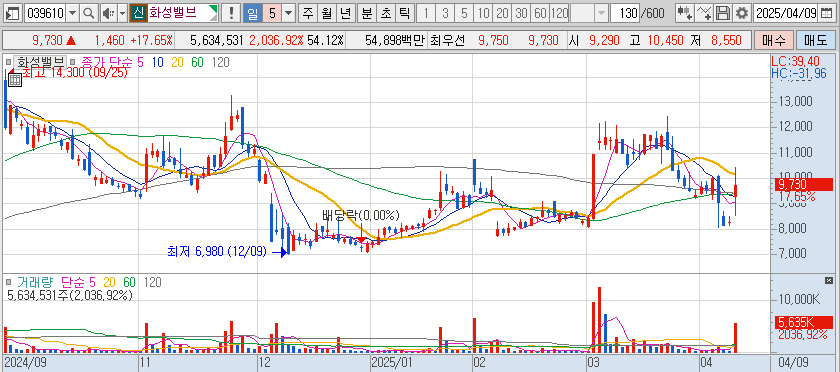This screenshot has width=840, height=372.
Task: Click the 매수 buy button
Action: (x=773, y=40)
